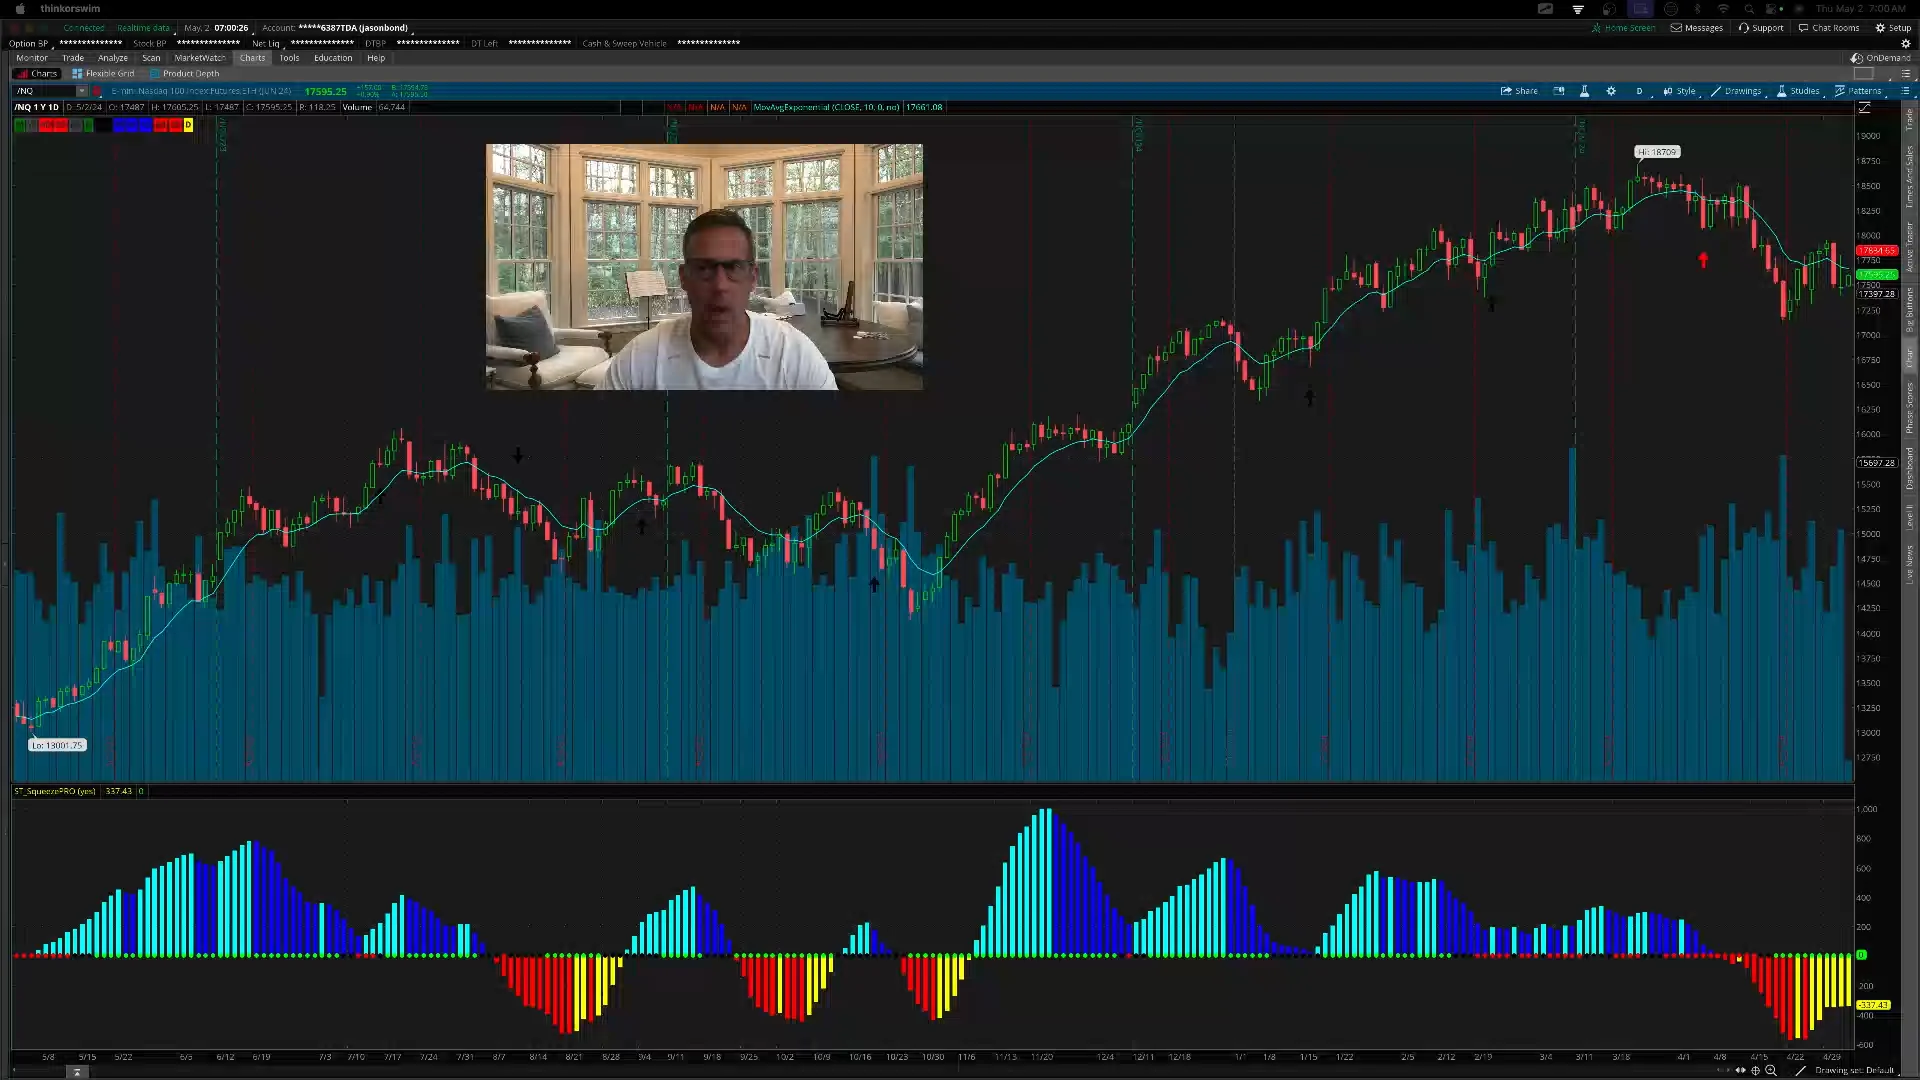Click the expand-chart arrows near bottom scroll
1920x1080 pixels.
[x=1740, y=1070]
